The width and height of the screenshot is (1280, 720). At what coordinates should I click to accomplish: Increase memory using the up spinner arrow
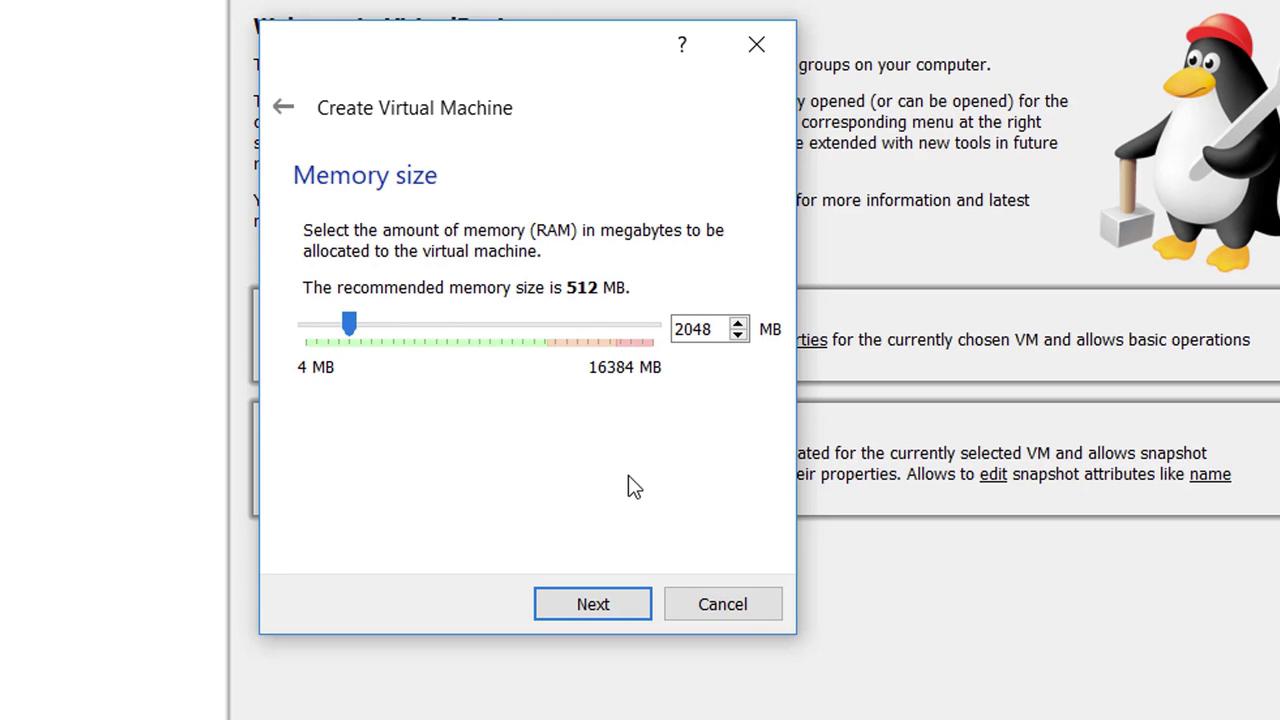738,323
